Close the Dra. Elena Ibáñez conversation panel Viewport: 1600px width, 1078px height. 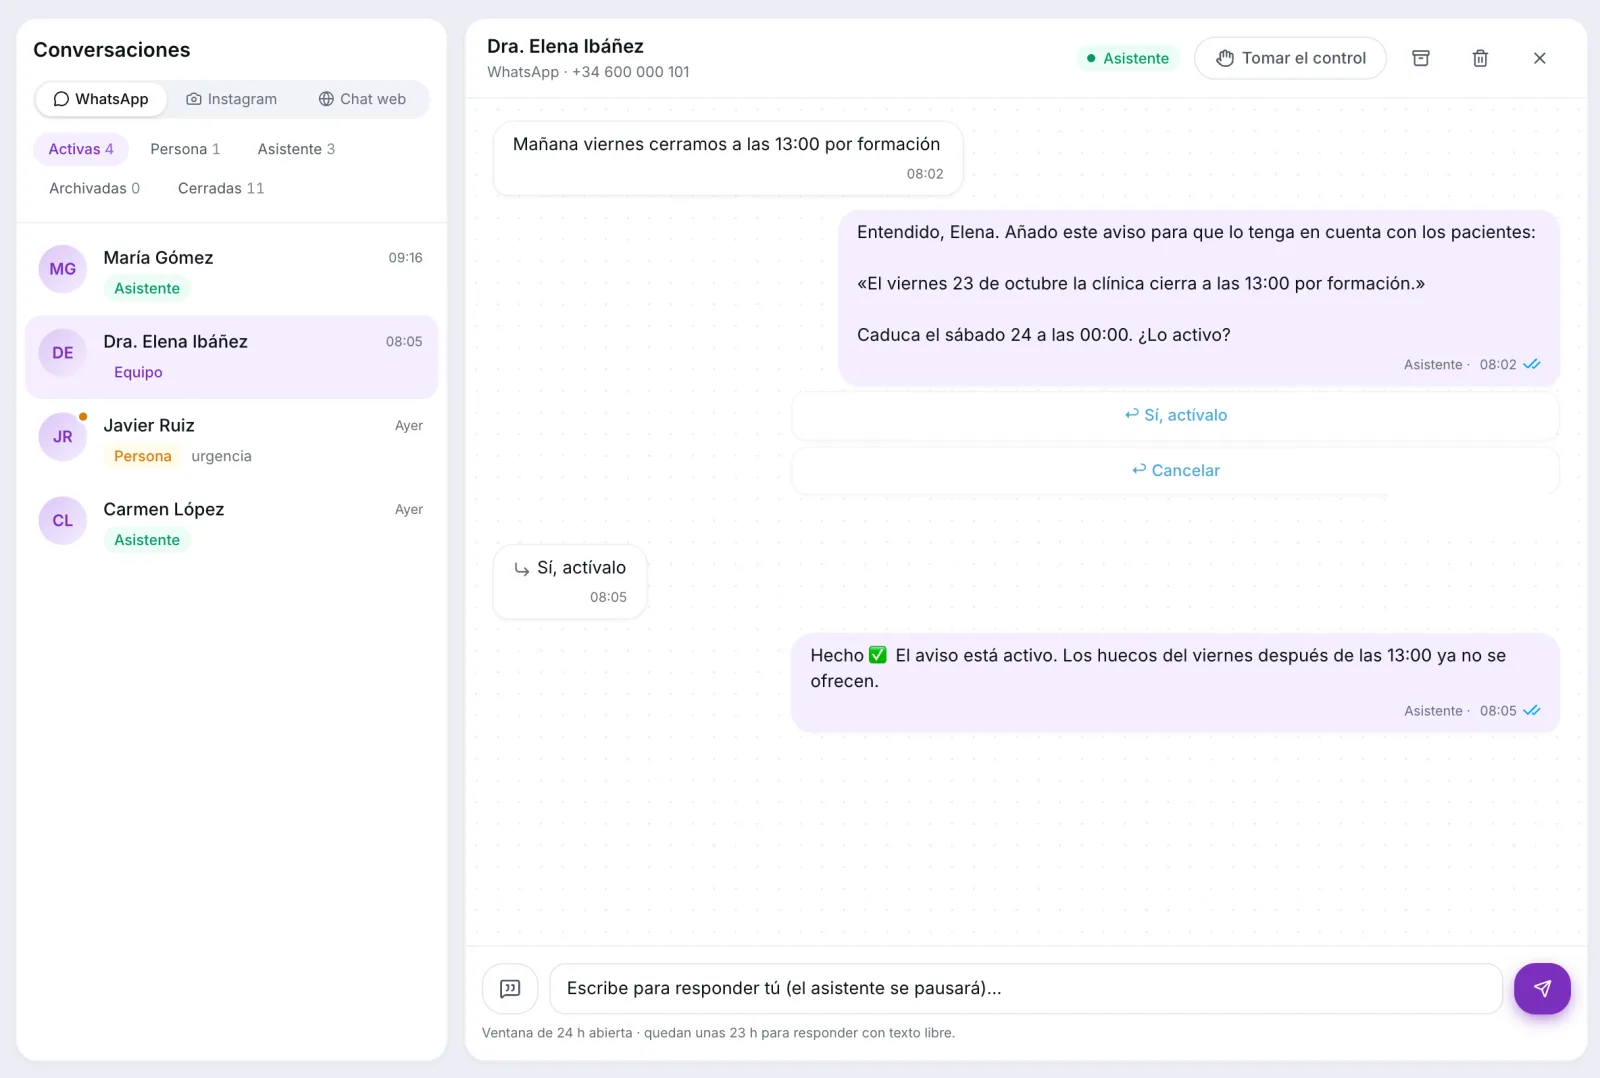click(1540, 58)
